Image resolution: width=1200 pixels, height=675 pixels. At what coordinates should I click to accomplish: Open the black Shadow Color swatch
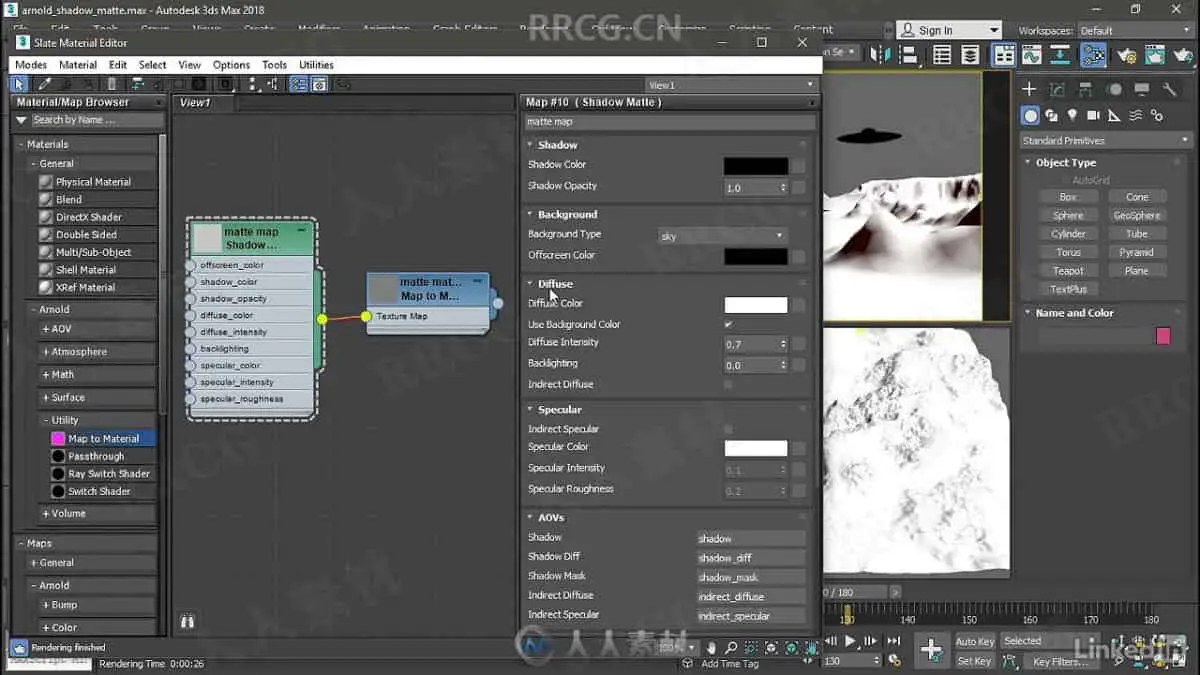coord(755,166)
